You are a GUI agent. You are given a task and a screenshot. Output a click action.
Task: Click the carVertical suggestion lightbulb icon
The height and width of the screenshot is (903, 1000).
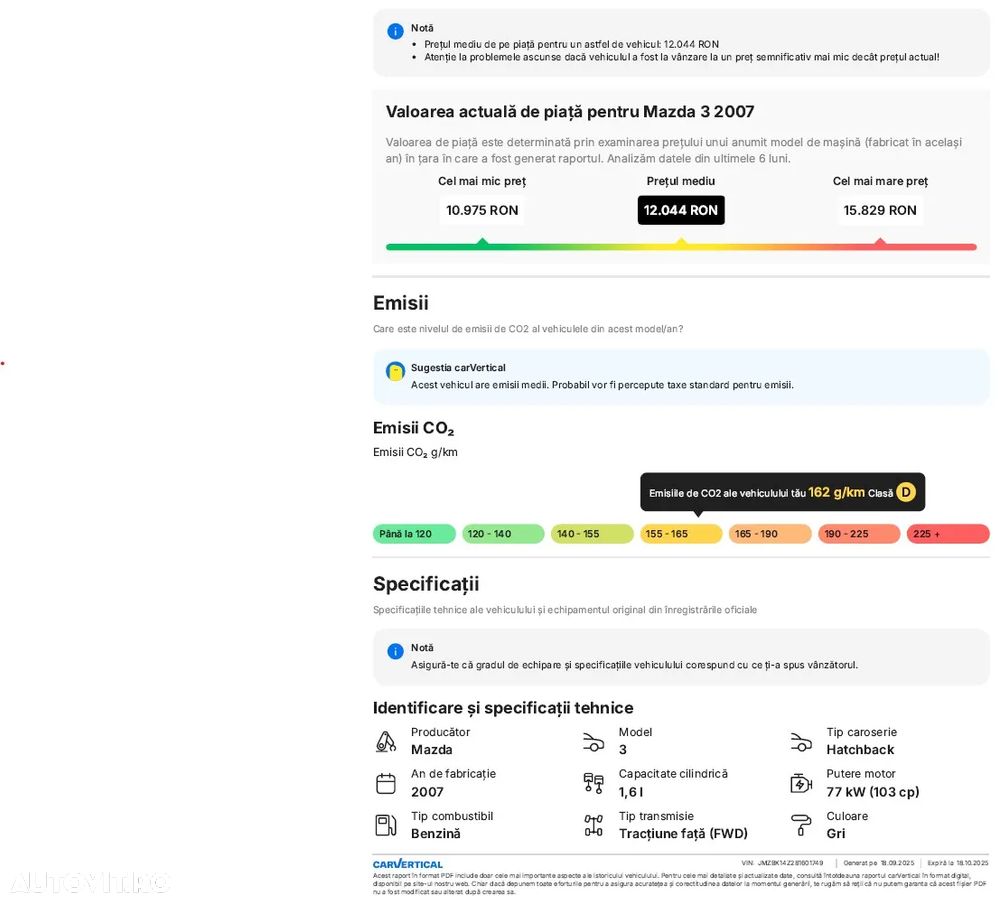click(x=395, y=371)
